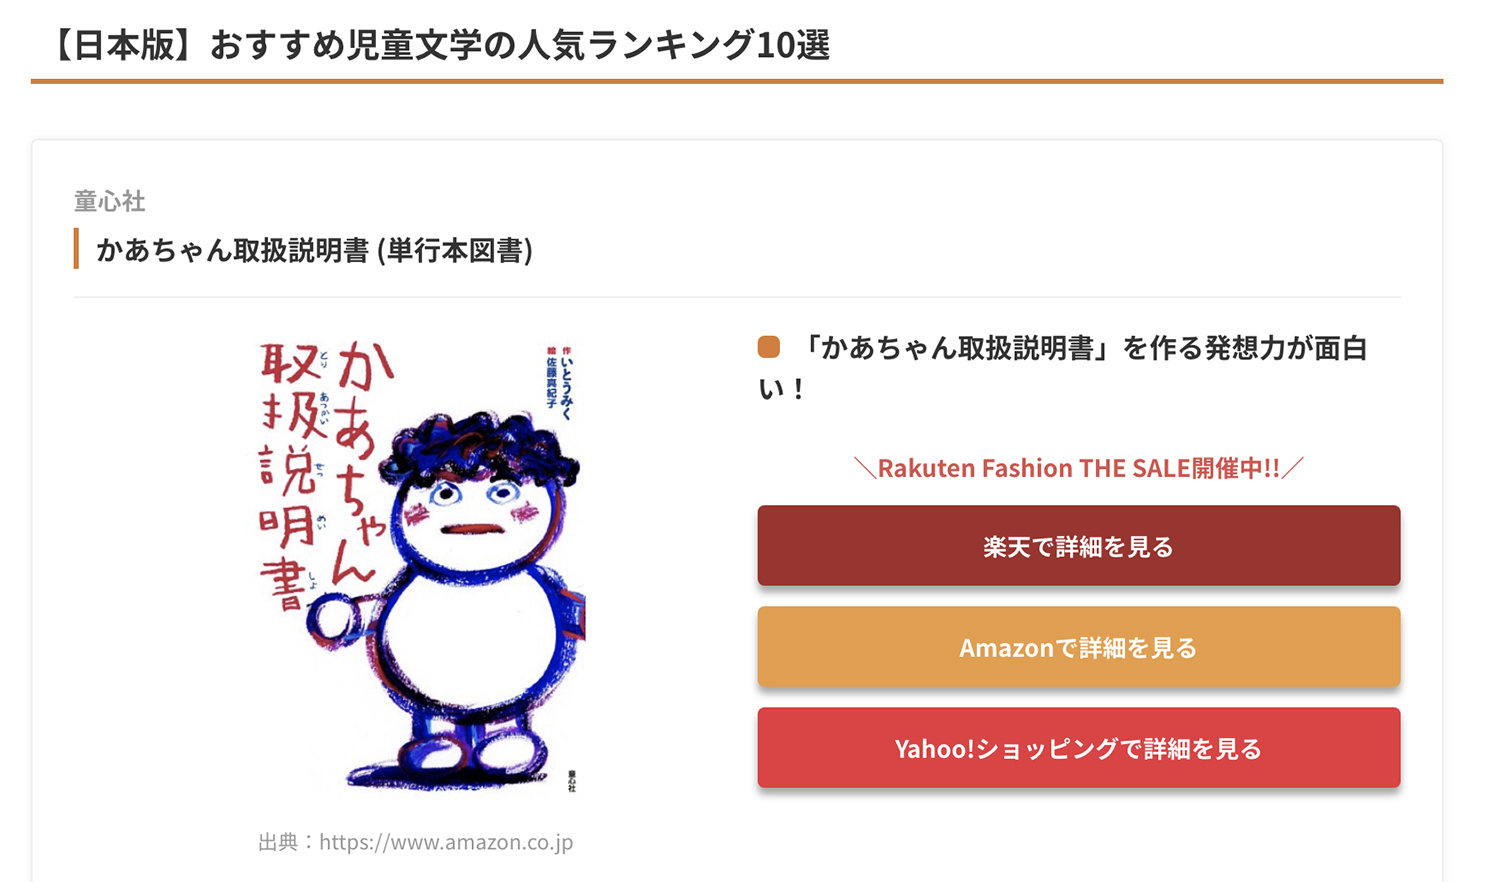Click the orange accent bar beside product title

click(76, 249)
